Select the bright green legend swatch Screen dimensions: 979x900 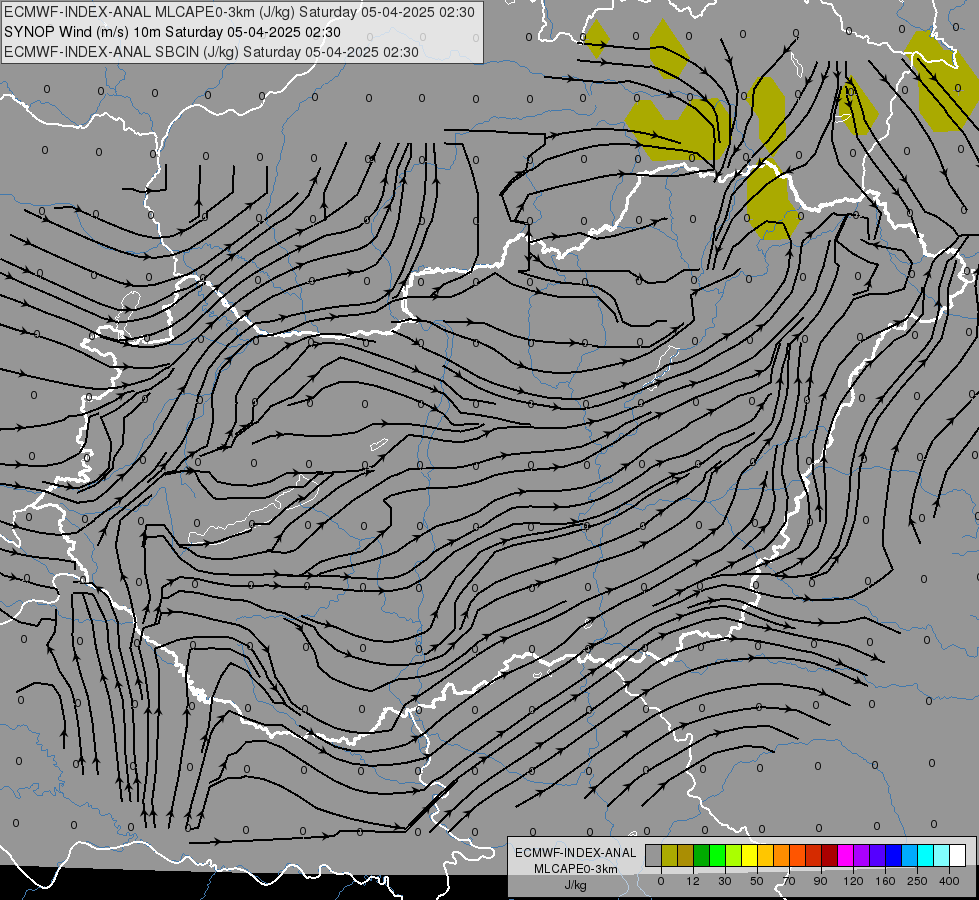(x=717, y=855)
